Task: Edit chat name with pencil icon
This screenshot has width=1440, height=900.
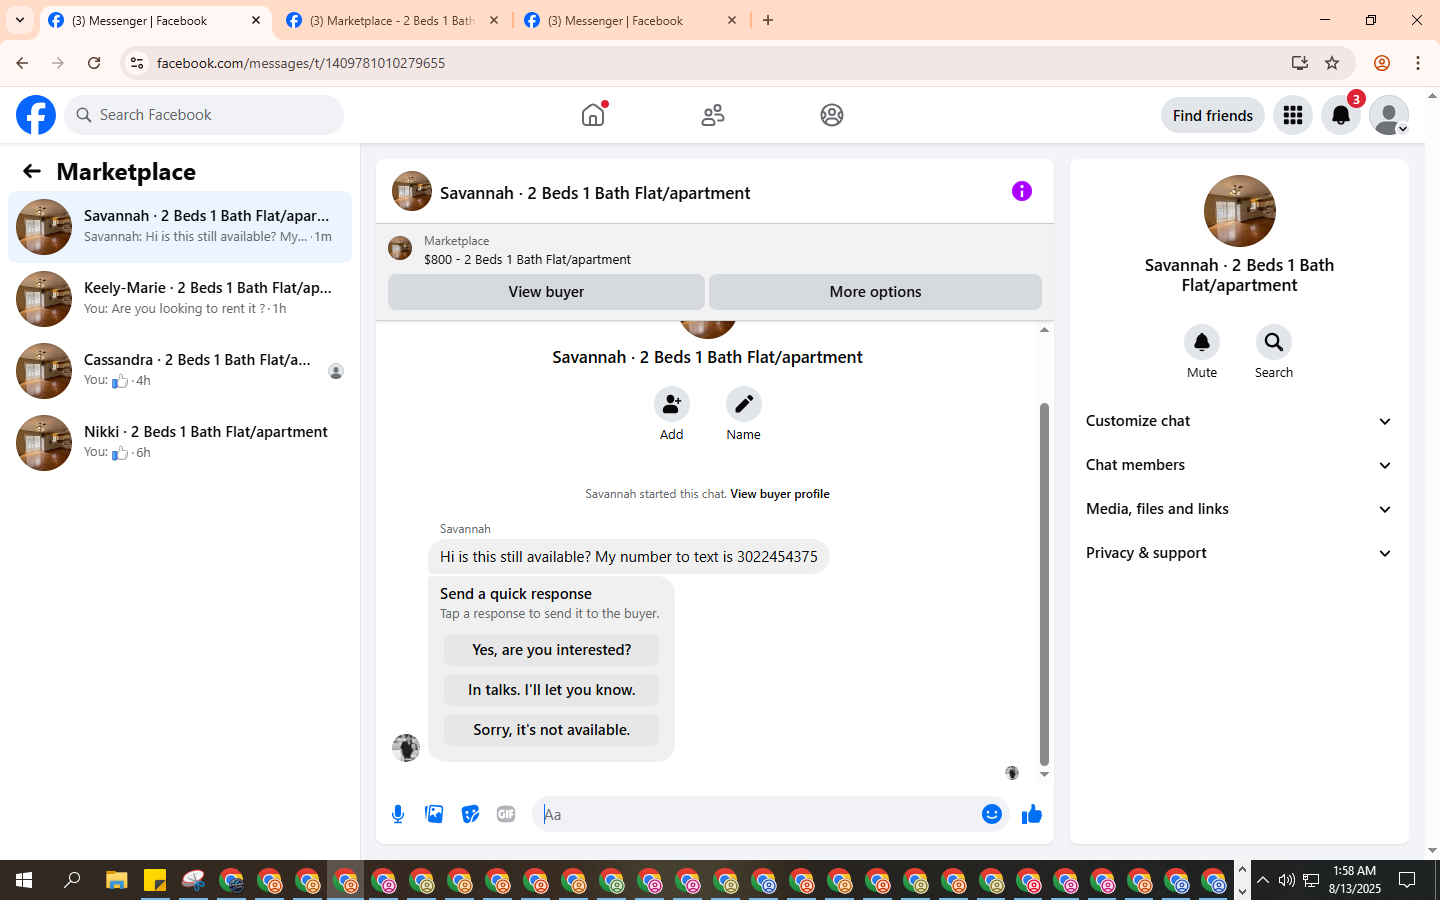Action: point(744,404)
